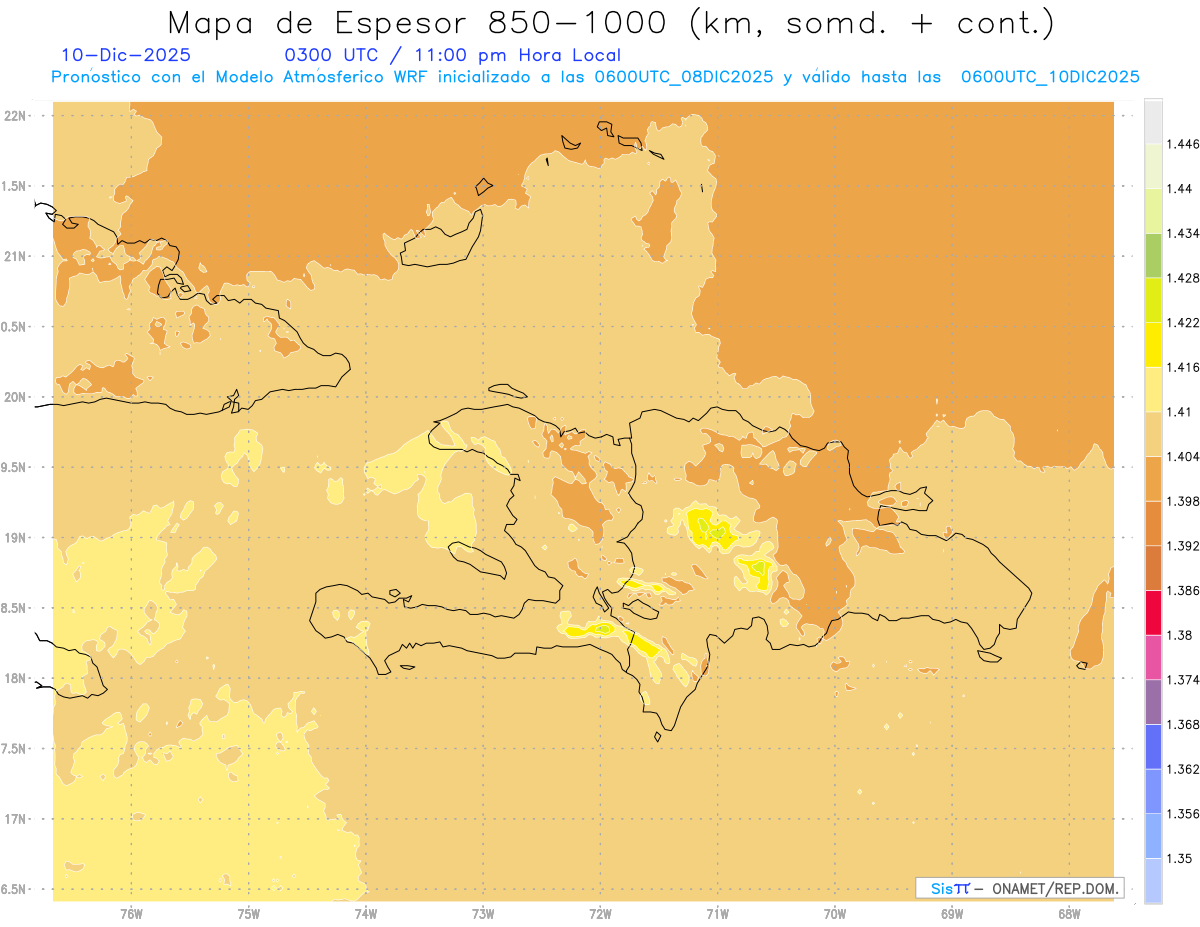Click the colorbar value label 1.38
Screen dimensions: 1200x927
point(1180,635)
